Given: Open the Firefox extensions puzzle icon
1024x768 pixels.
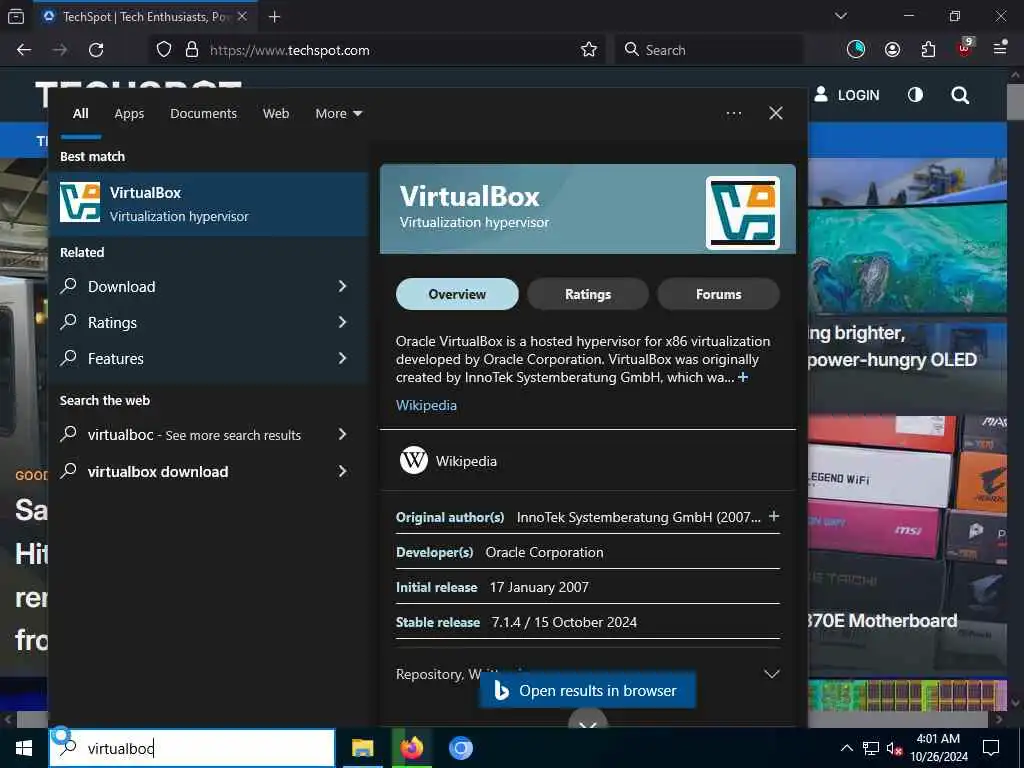Looking at the screenshot, I should [928, 50].
